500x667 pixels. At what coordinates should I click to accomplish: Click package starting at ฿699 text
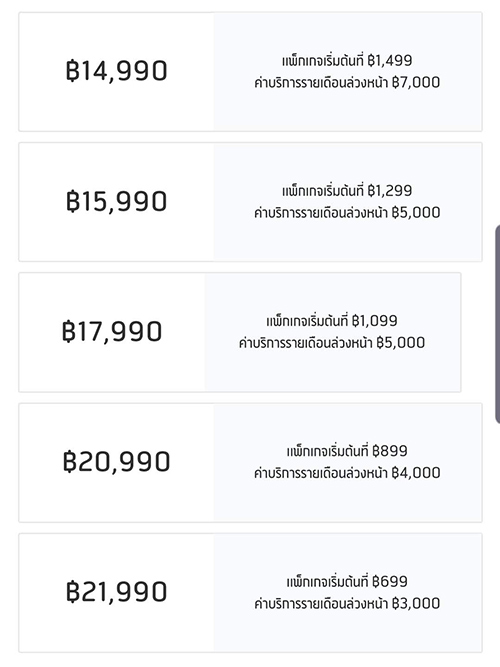[x=347, y=581]
